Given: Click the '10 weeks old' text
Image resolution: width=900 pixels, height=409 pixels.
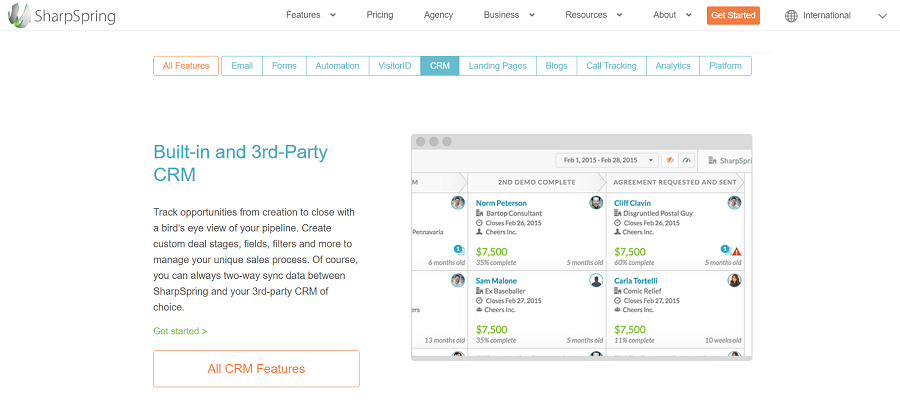Looking at the screenshot, I should 723,341.
